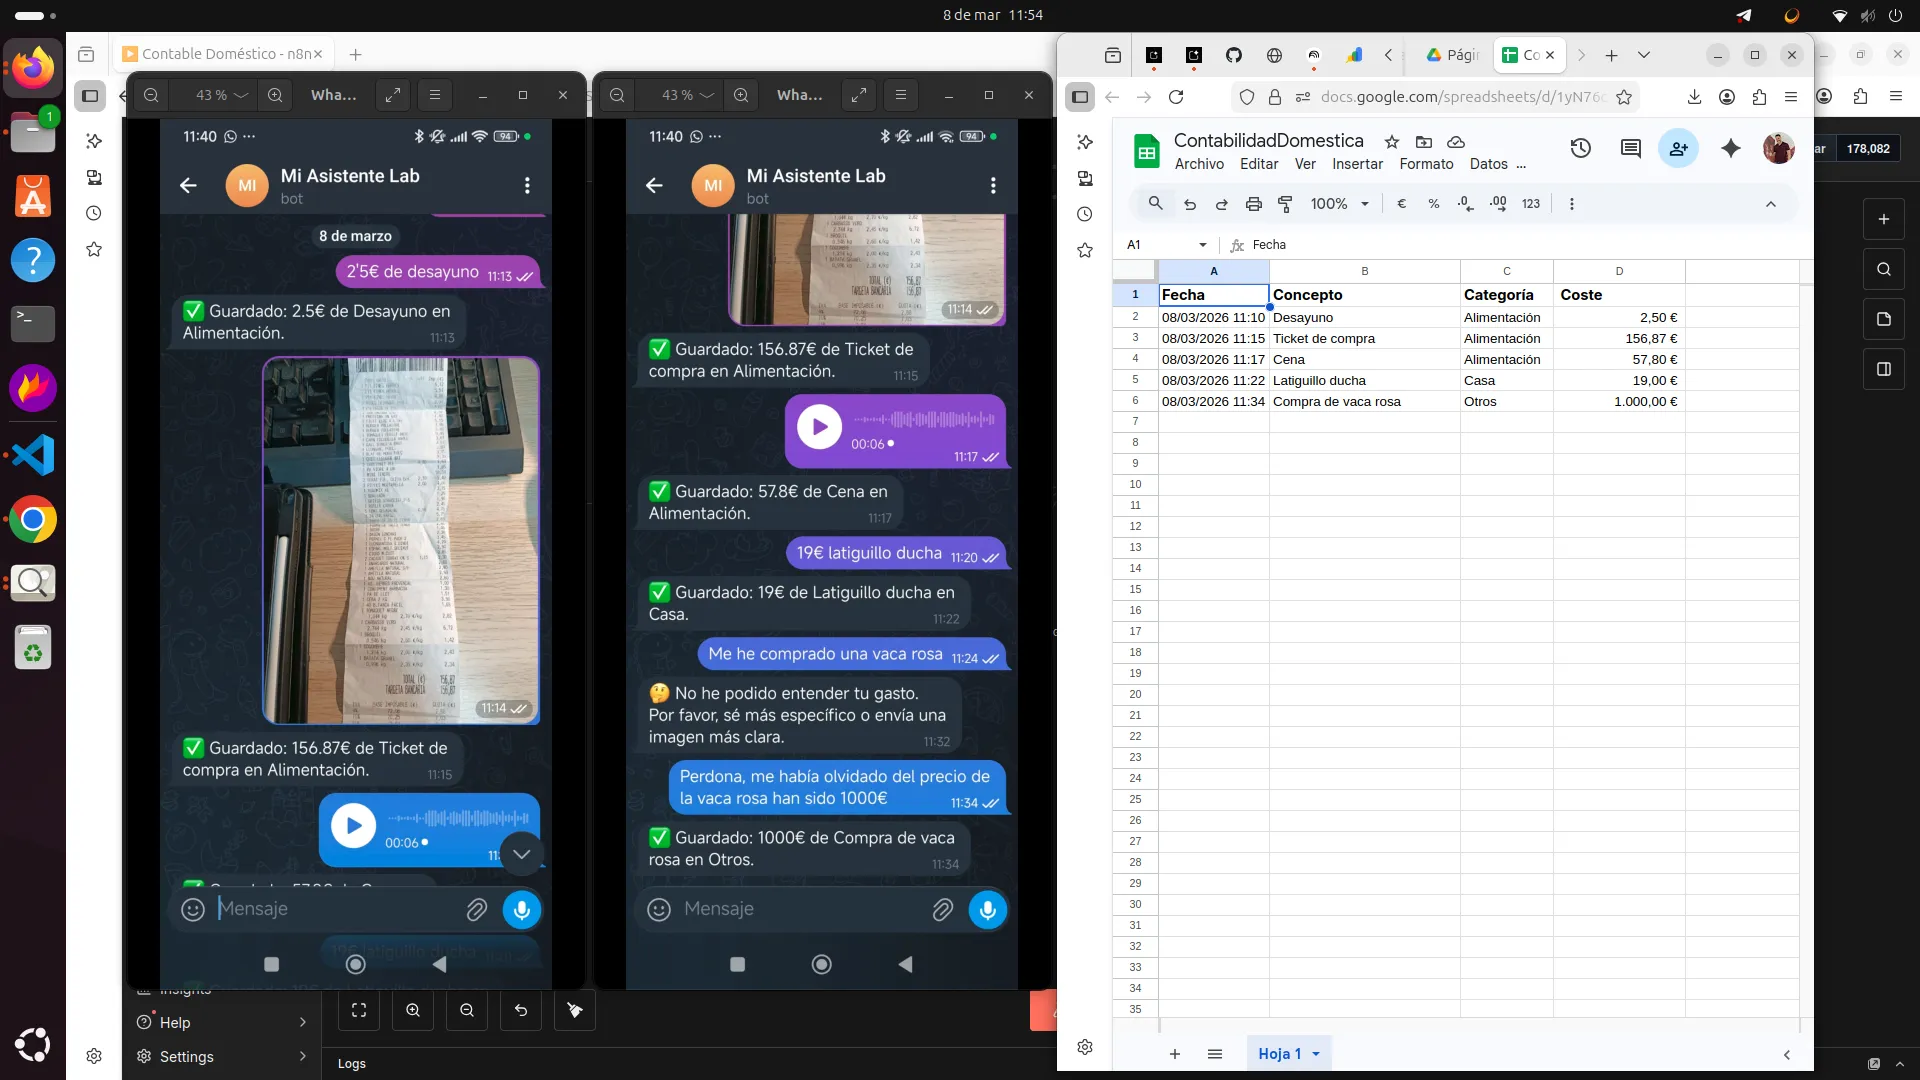Screen dimensions: 1920x1080
Task: Click the redo arrow in Sheets toolbar
Action: 1221,204
